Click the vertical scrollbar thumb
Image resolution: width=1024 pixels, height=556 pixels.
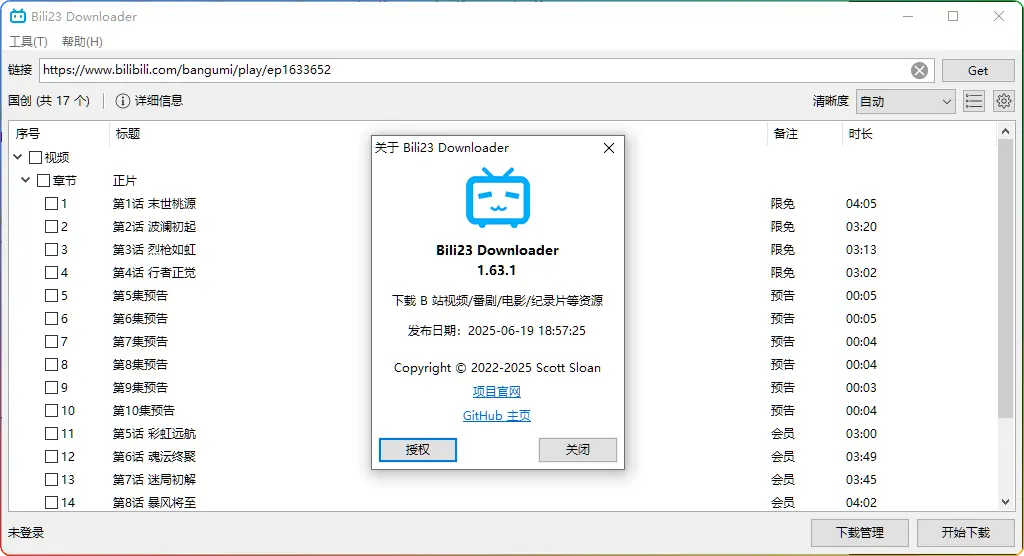click(x=1005, y=279)
